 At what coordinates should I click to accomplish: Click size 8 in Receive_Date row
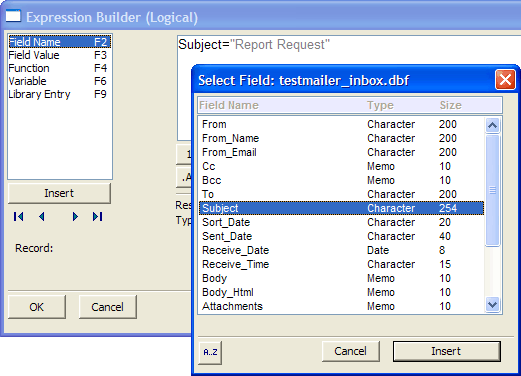point(442,250)
